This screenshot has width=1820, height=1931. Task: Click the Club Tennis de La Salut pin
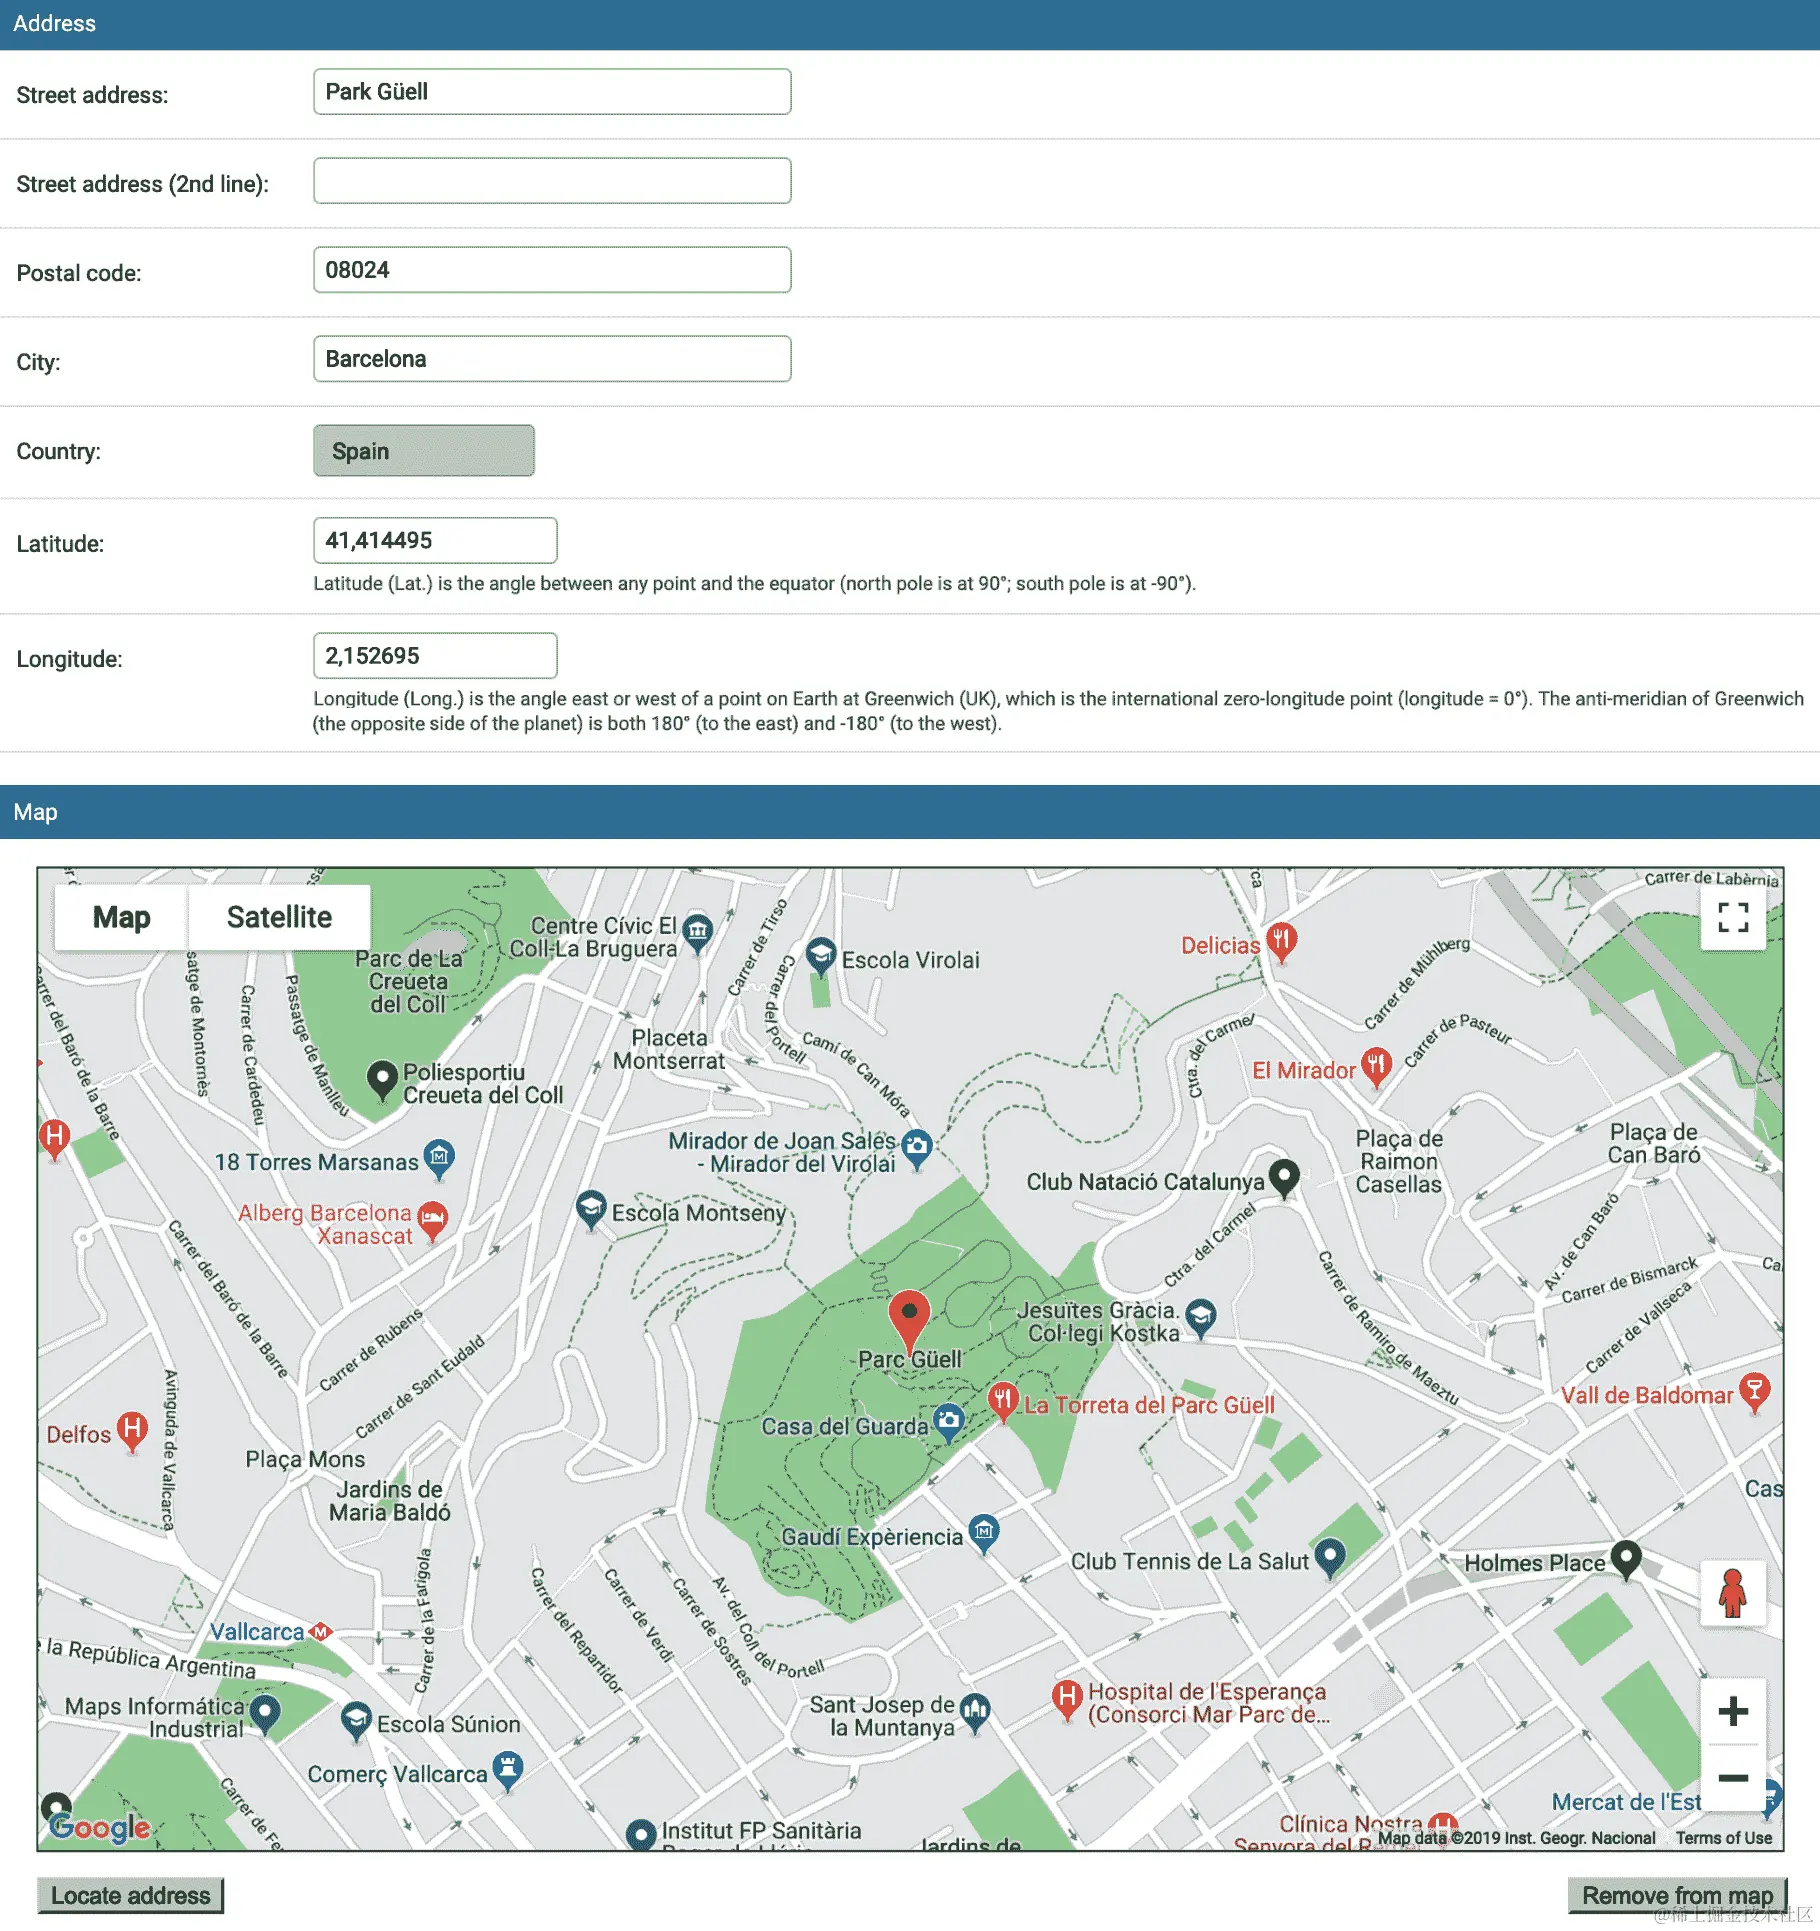[1329, 1556]
